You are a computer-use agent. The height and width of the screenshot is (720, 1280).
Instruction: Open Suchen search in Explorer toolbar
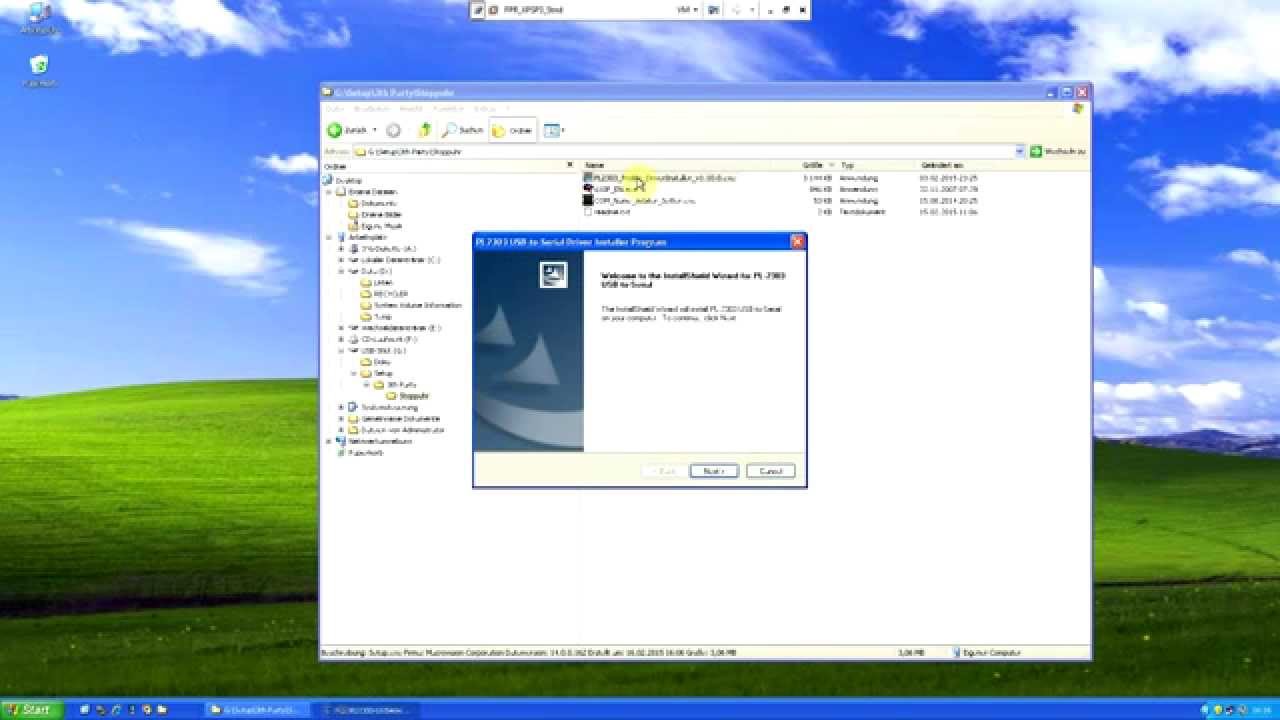pos(463,130)
